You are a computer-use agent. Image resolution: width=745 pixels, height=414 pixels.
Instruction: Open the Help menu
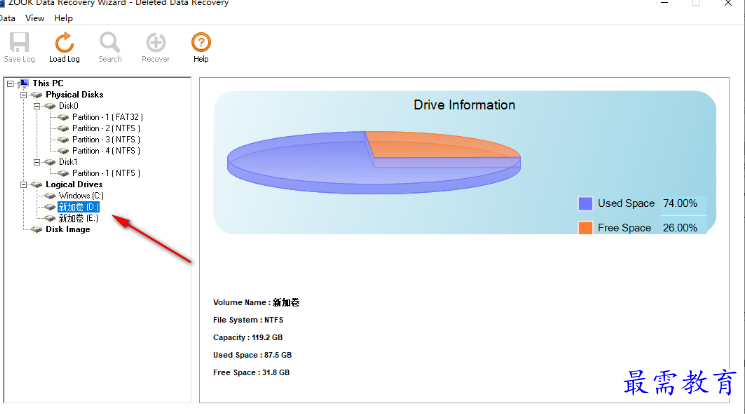(x=63, y=18)
